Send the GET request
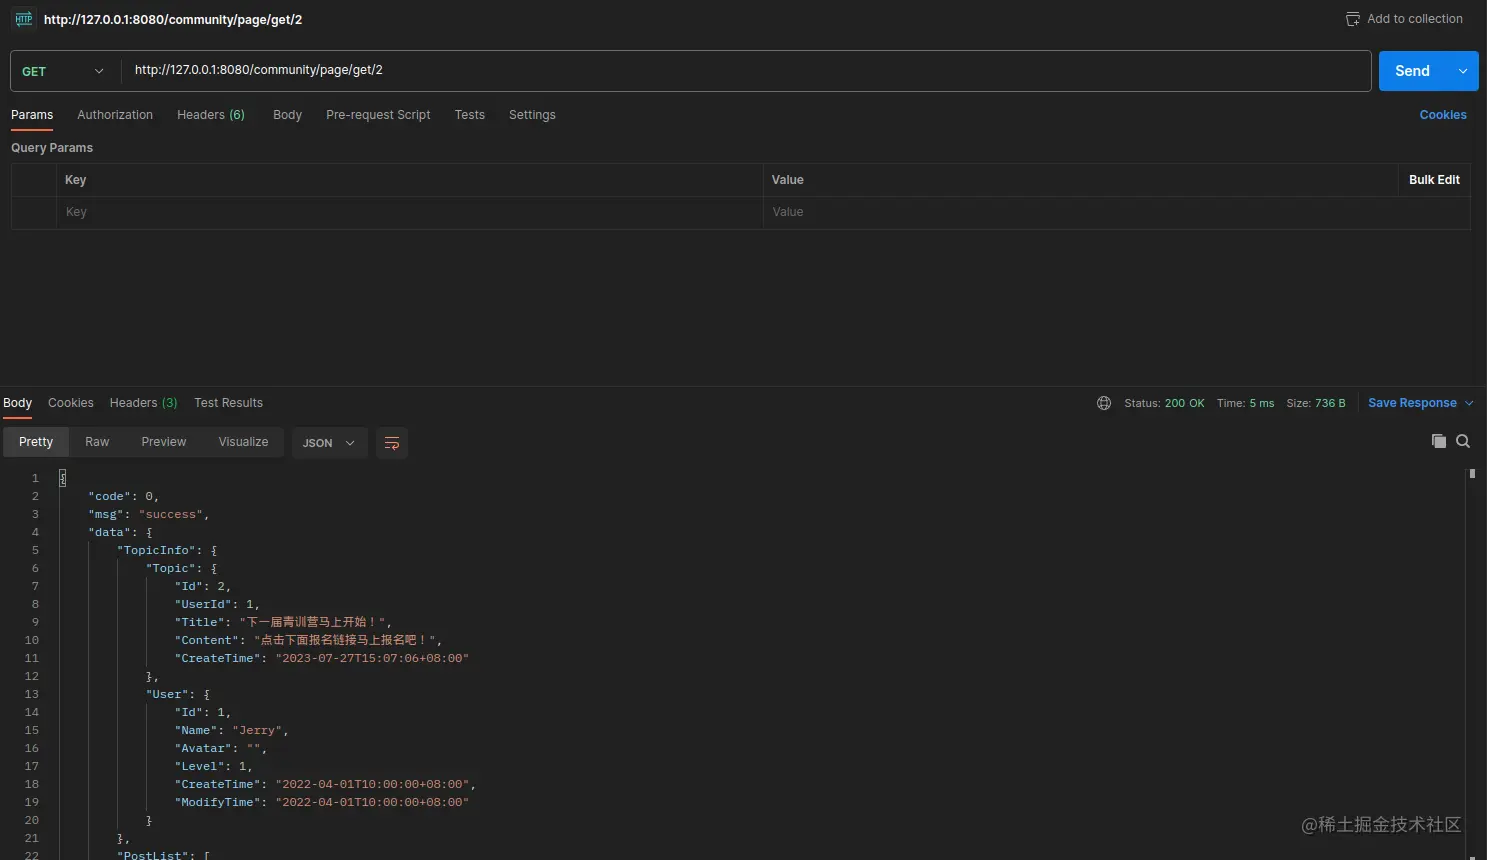1487x860 pixels. 1413,71
